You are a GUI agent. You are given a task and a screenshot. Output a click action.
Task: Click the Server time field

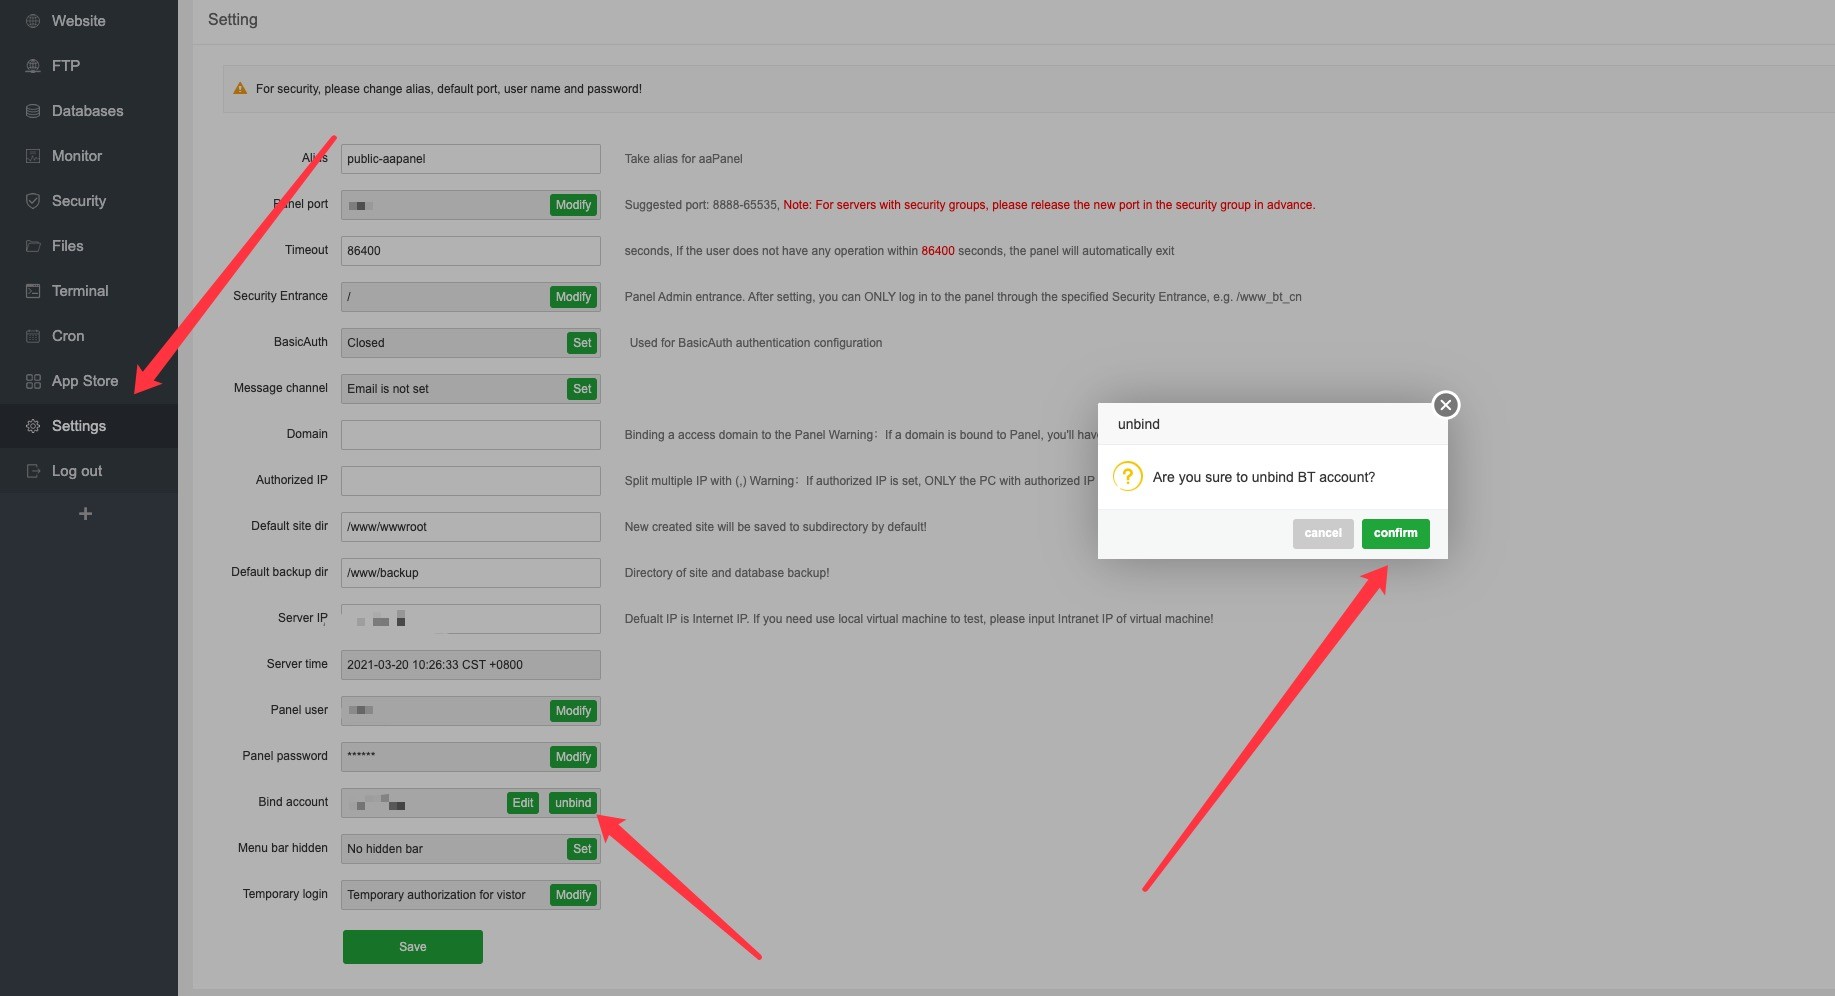(471, 665)
